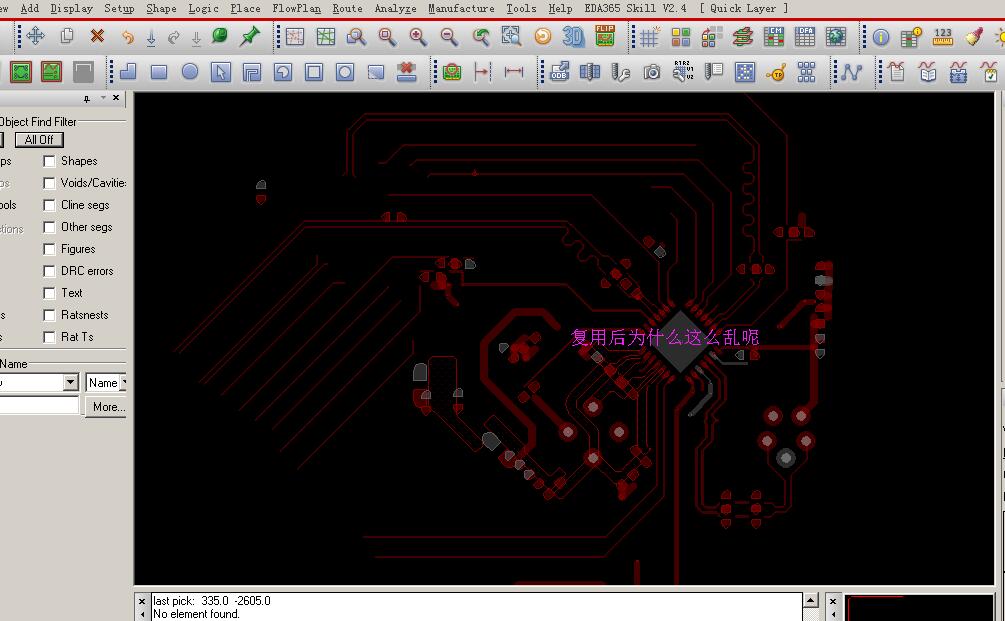
Task: Click the Dehighlight brush icon
Action: [974, 37]
